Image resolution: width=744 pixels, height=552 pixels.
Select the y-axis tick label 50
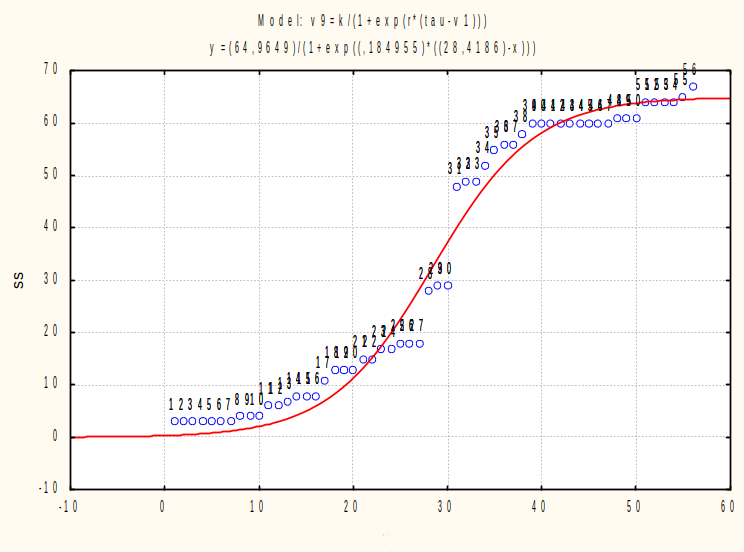[50, 174]
